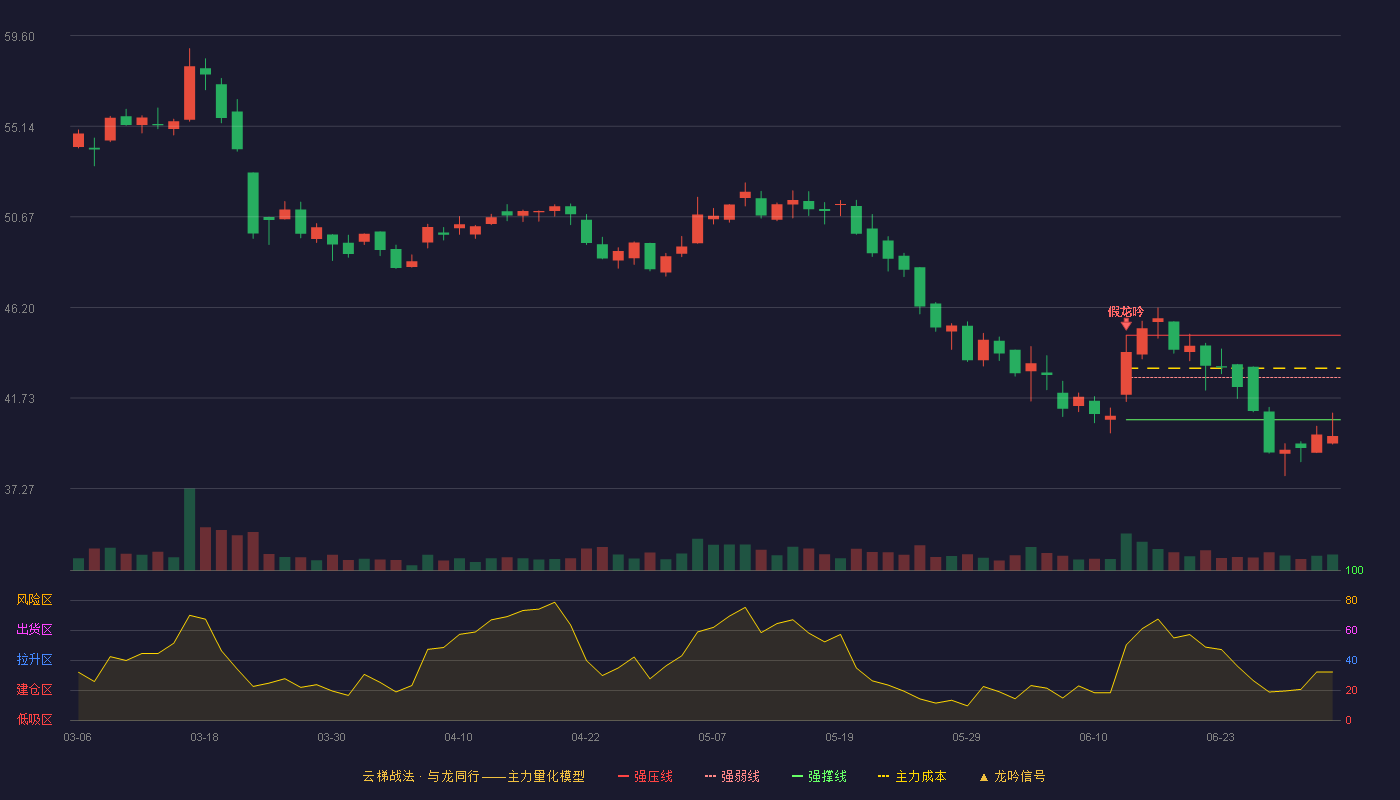Screen dimensions: 1400x800
Task: Toggle the 强撑线 legend entry
Action: (x=819, y=776)
